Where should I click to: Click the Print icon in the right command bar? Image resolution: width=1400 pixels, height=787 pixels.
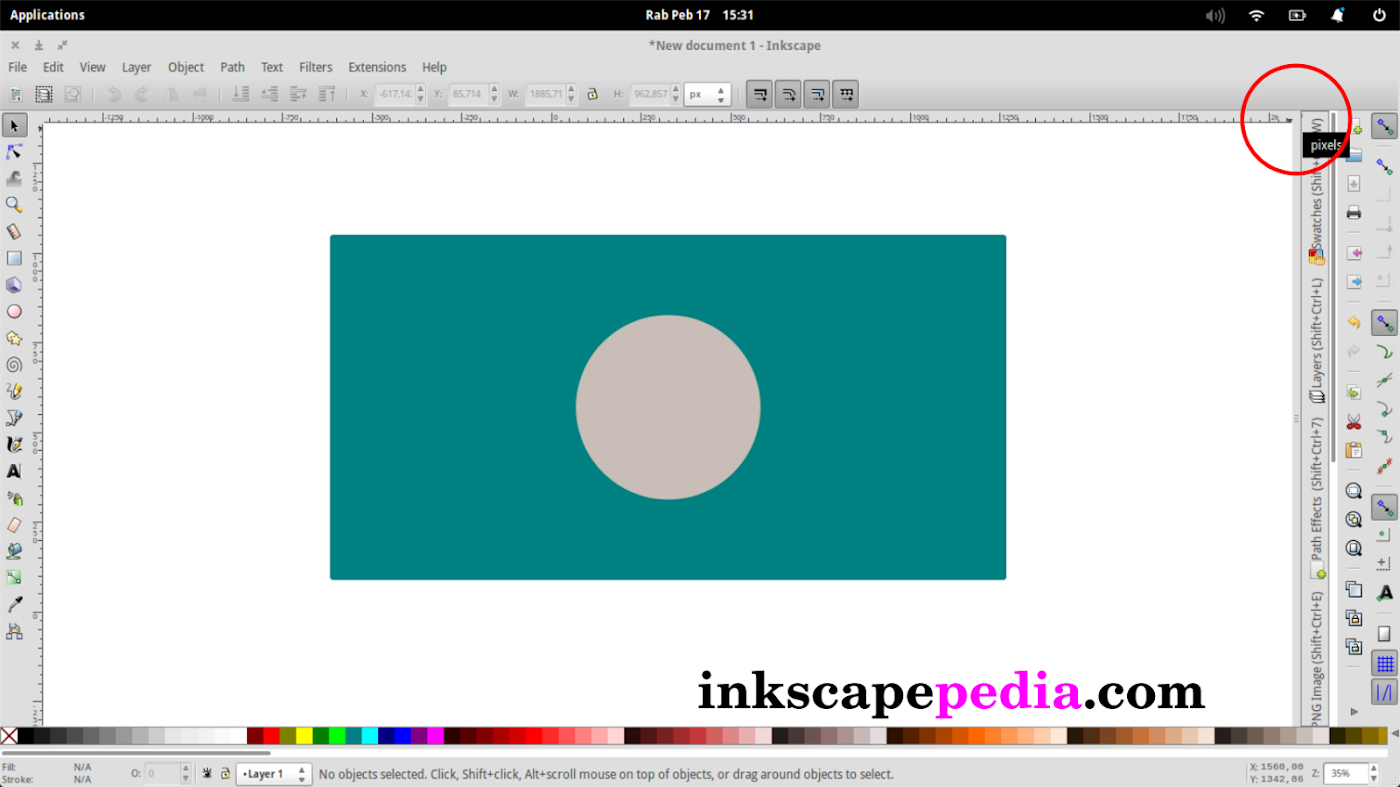coord(1354,212)
